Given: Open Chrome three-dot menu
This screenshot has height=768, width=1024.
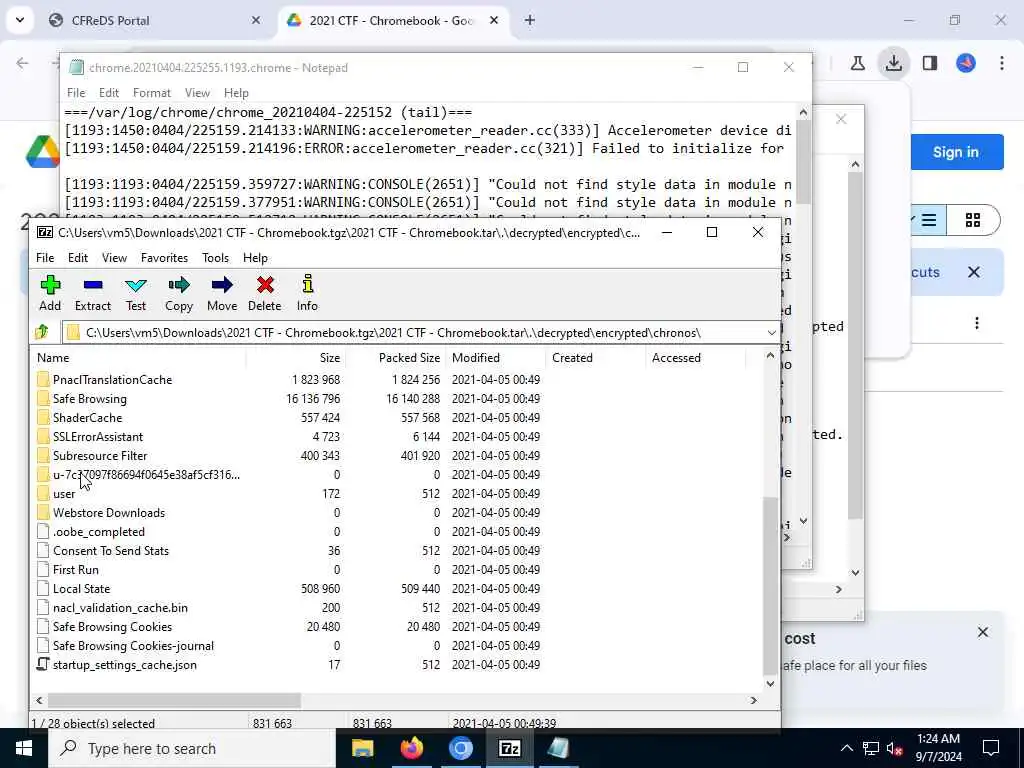Looking at the screenshot, I should click(x=1002, y=63).
